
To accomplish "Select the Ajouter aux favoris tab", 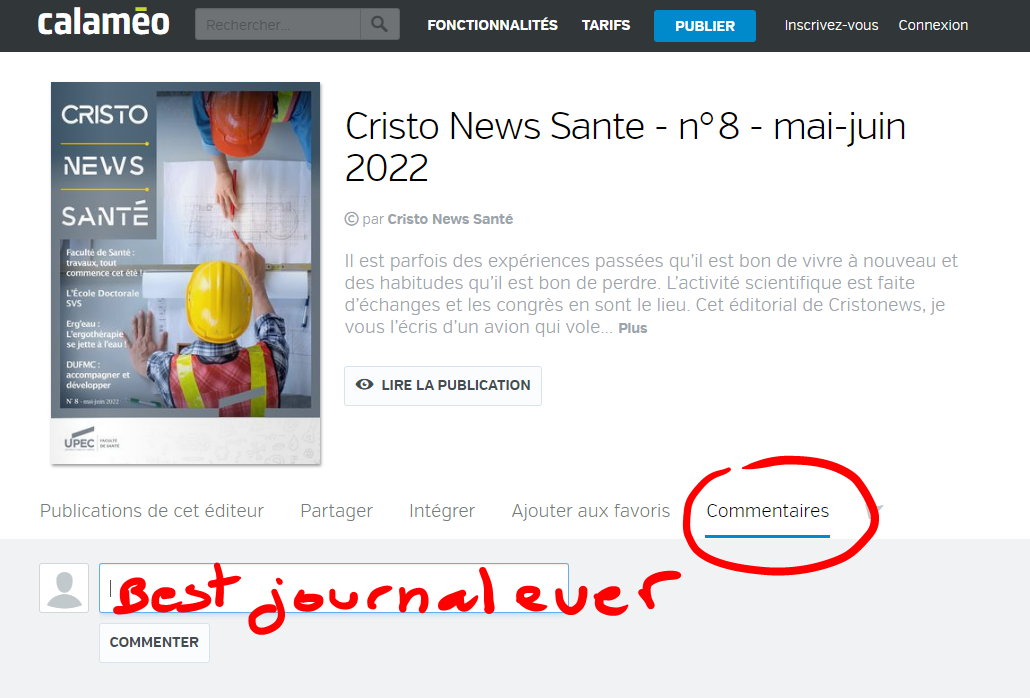I will (591, 510).
